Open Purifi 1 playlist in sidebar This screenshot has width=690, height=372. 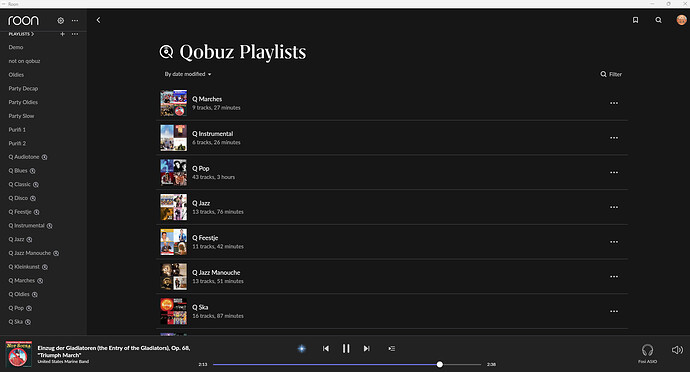17,130
